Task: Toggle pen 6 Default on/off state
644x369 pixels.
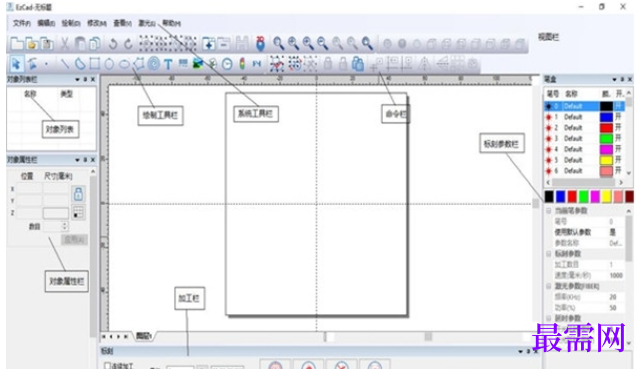Action: [618, 170]
